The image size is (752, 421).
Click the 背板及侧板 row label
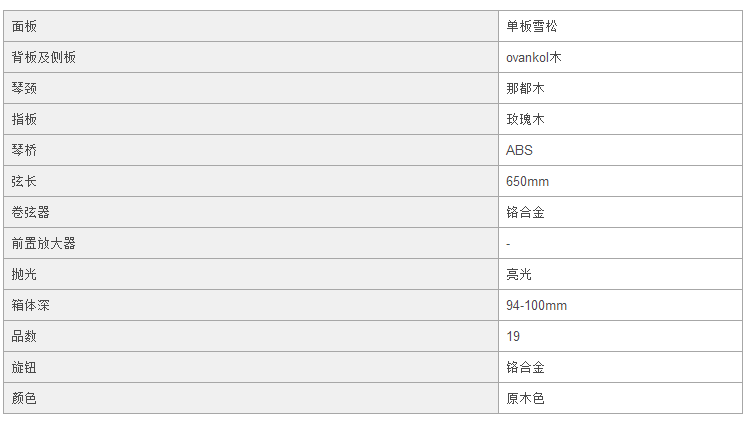pos(44,58)
